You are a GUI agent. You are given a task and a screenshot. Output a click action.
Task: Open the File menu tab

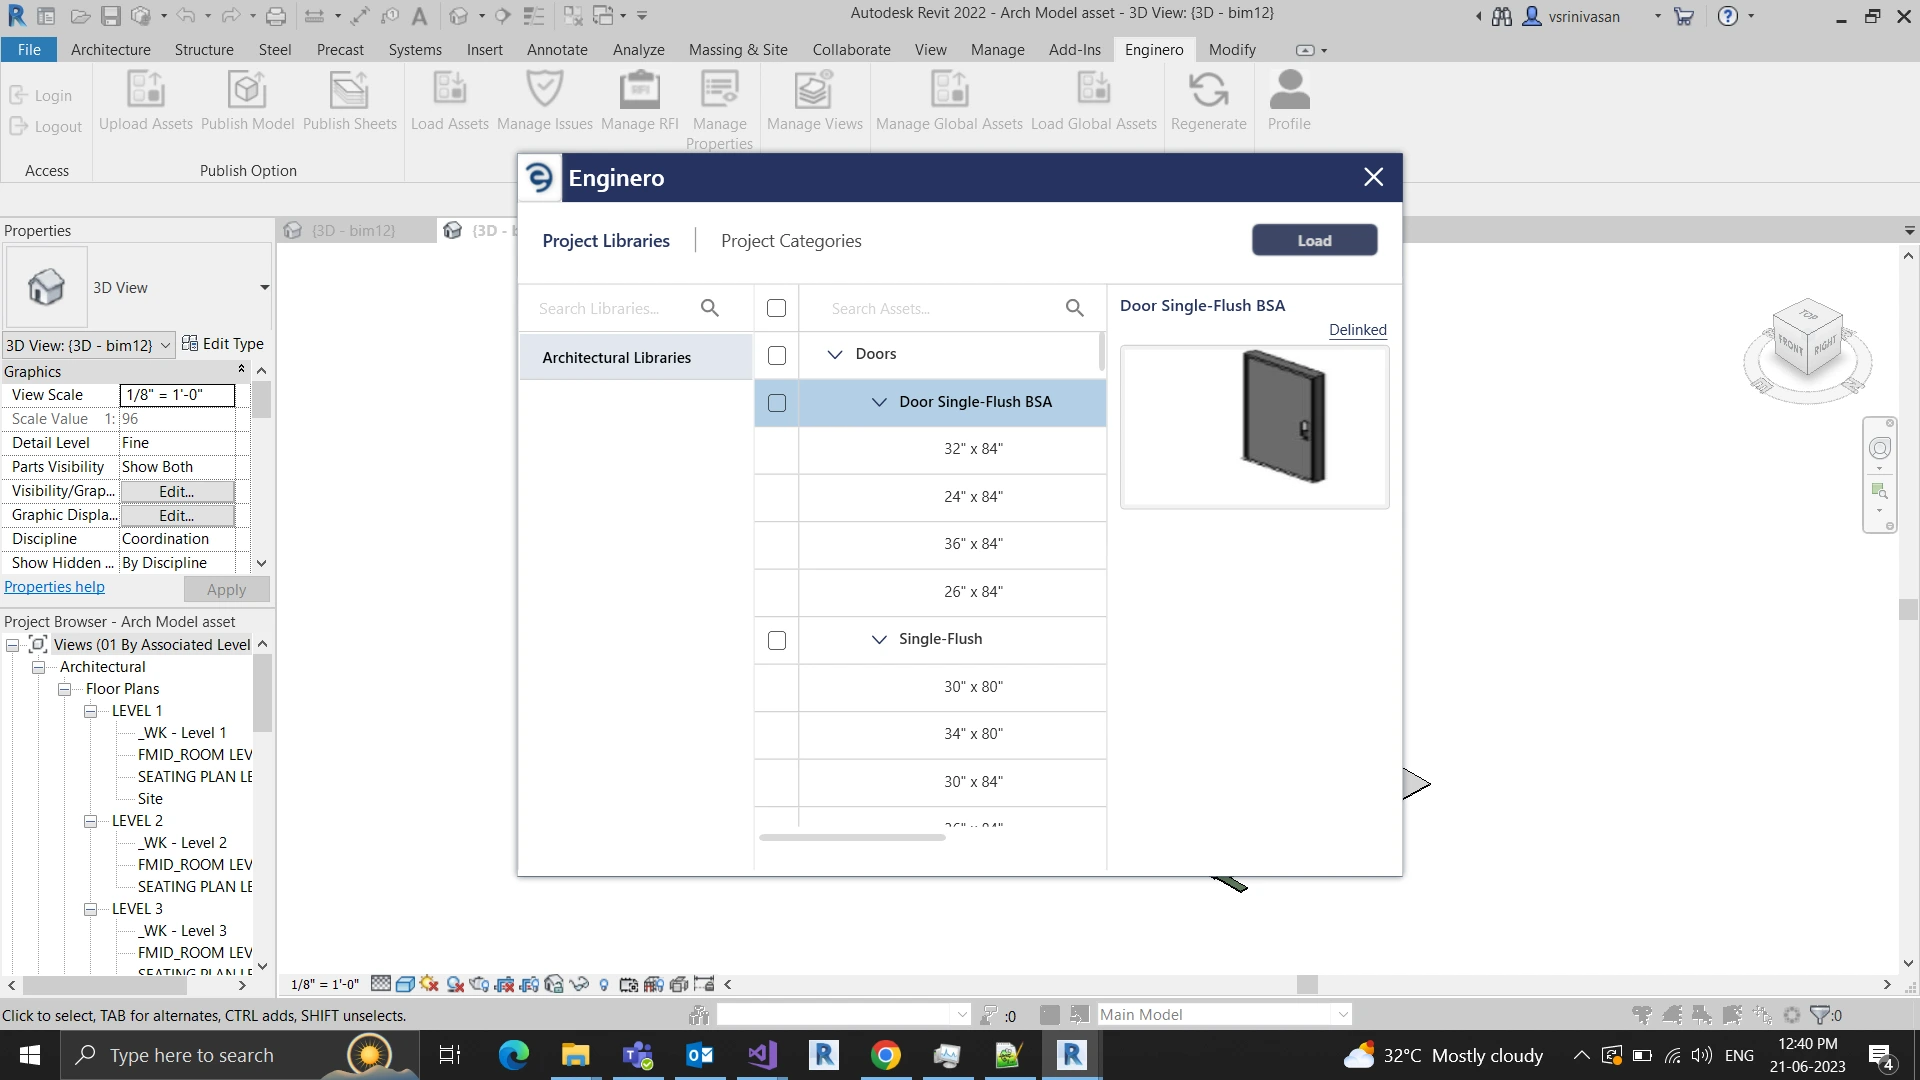click(29, 49)
